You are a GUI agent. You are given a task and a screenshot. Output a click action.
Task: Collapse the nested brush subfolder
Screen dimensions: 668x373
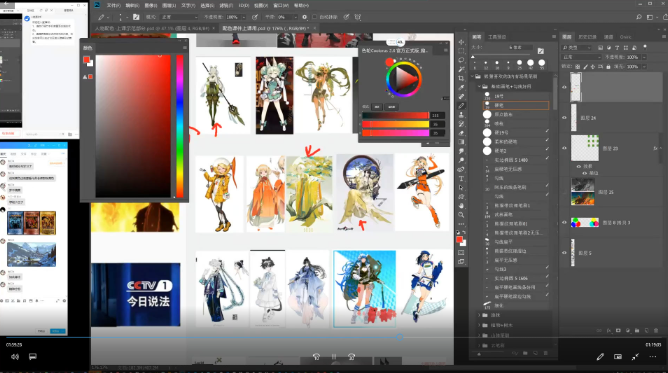pyautogui.click(x=479, y=86)
